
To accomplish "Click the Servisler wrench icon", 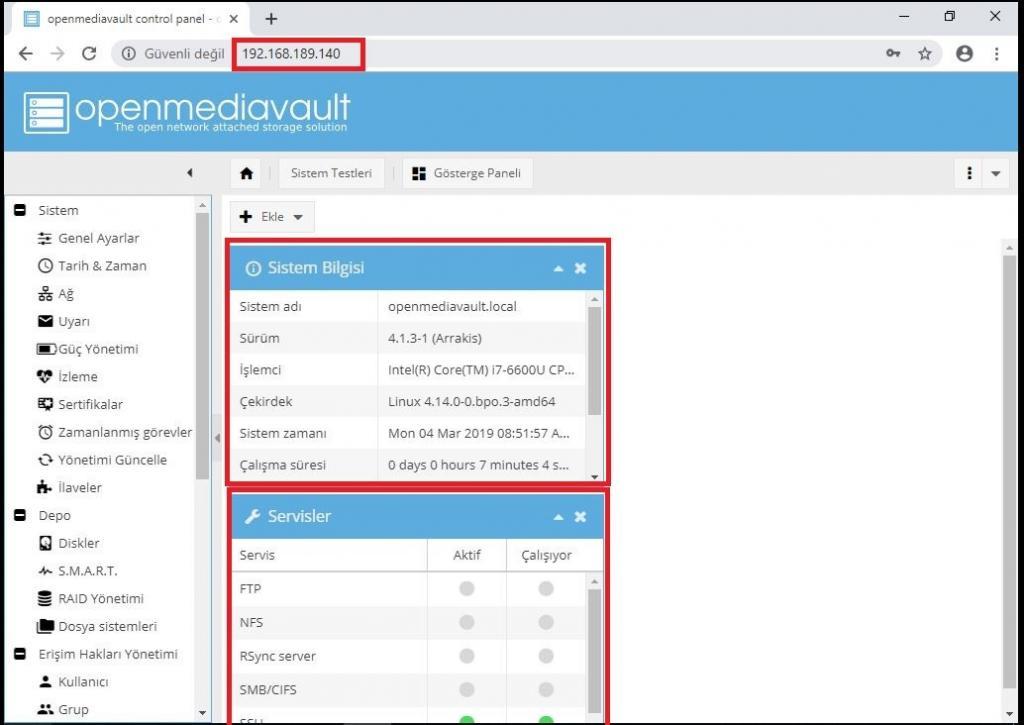I will tap(253, 517).
